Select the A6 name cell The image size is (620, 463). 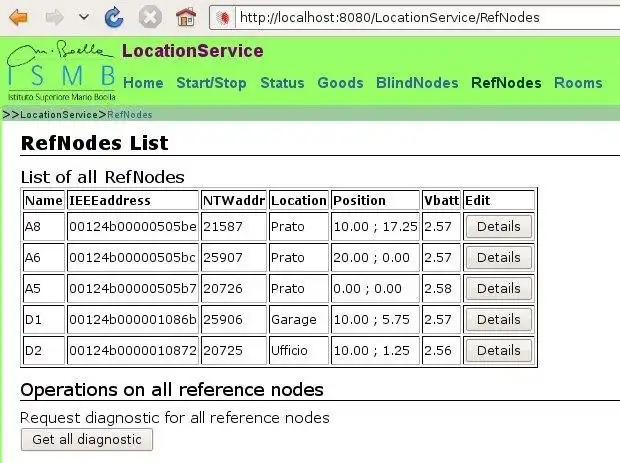(x=43, y=257)
